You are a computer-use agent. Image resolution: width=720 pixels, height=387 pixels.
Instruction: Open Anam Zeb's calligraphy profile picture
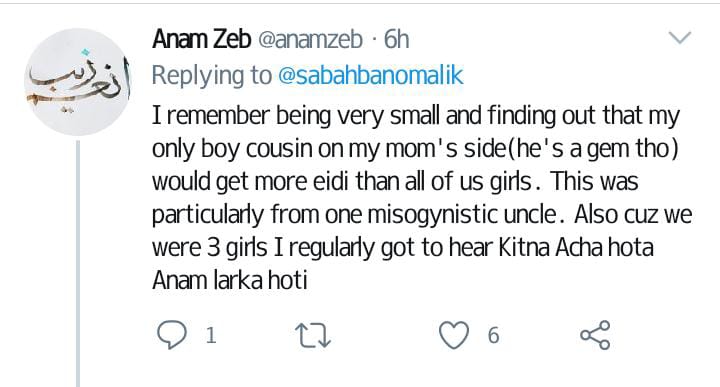tap(78, 82)
